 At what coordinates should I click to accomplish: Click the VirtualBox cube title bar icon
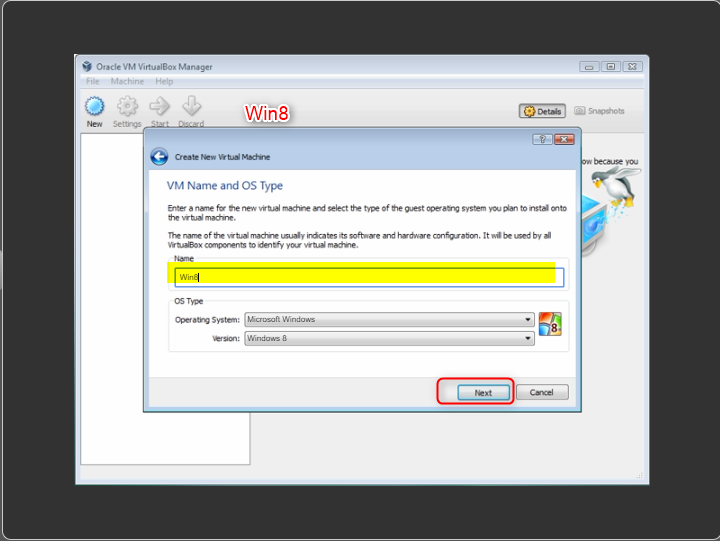pyautogui.click(x=87, y=67)
